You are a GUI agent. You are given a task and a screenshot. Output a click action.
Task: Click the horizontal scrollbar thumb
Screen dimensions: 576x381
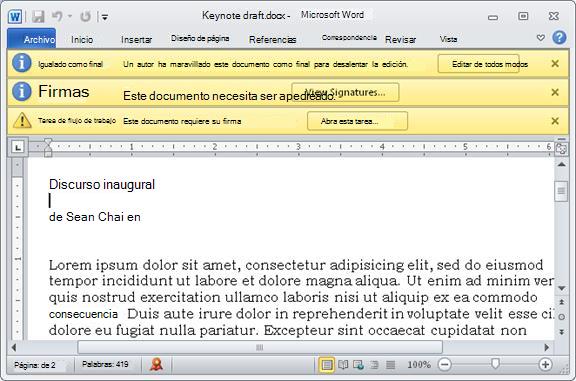click(260, 347)
